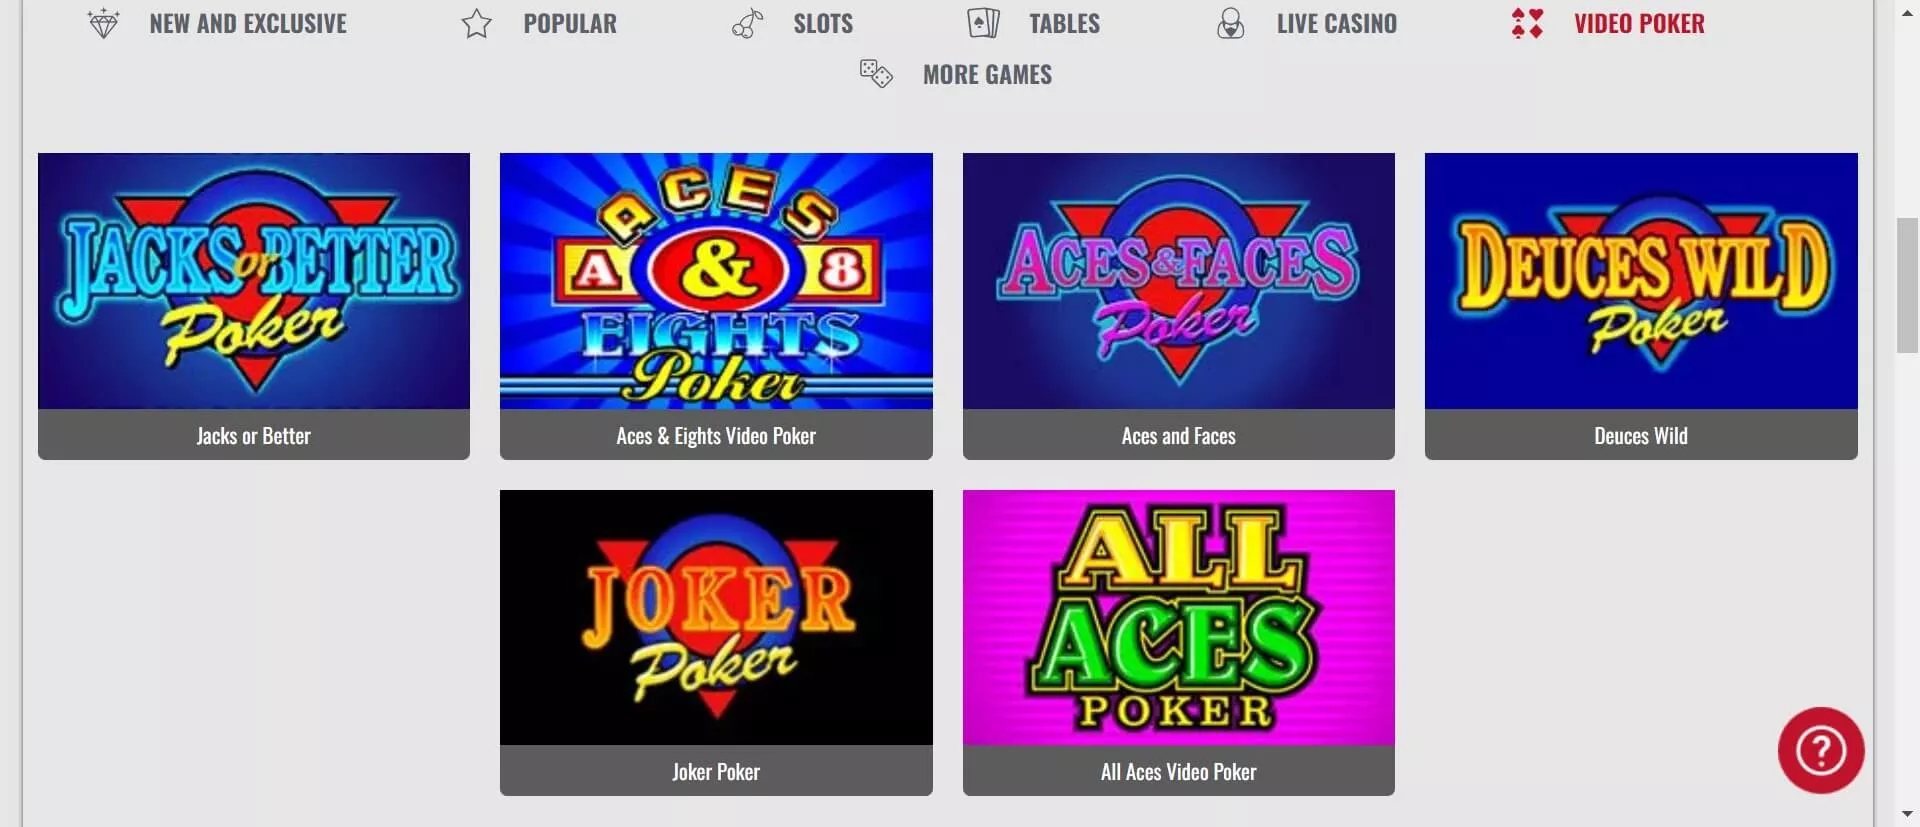
Task: Open the Live Casino tab
Action: [1336, 24]
